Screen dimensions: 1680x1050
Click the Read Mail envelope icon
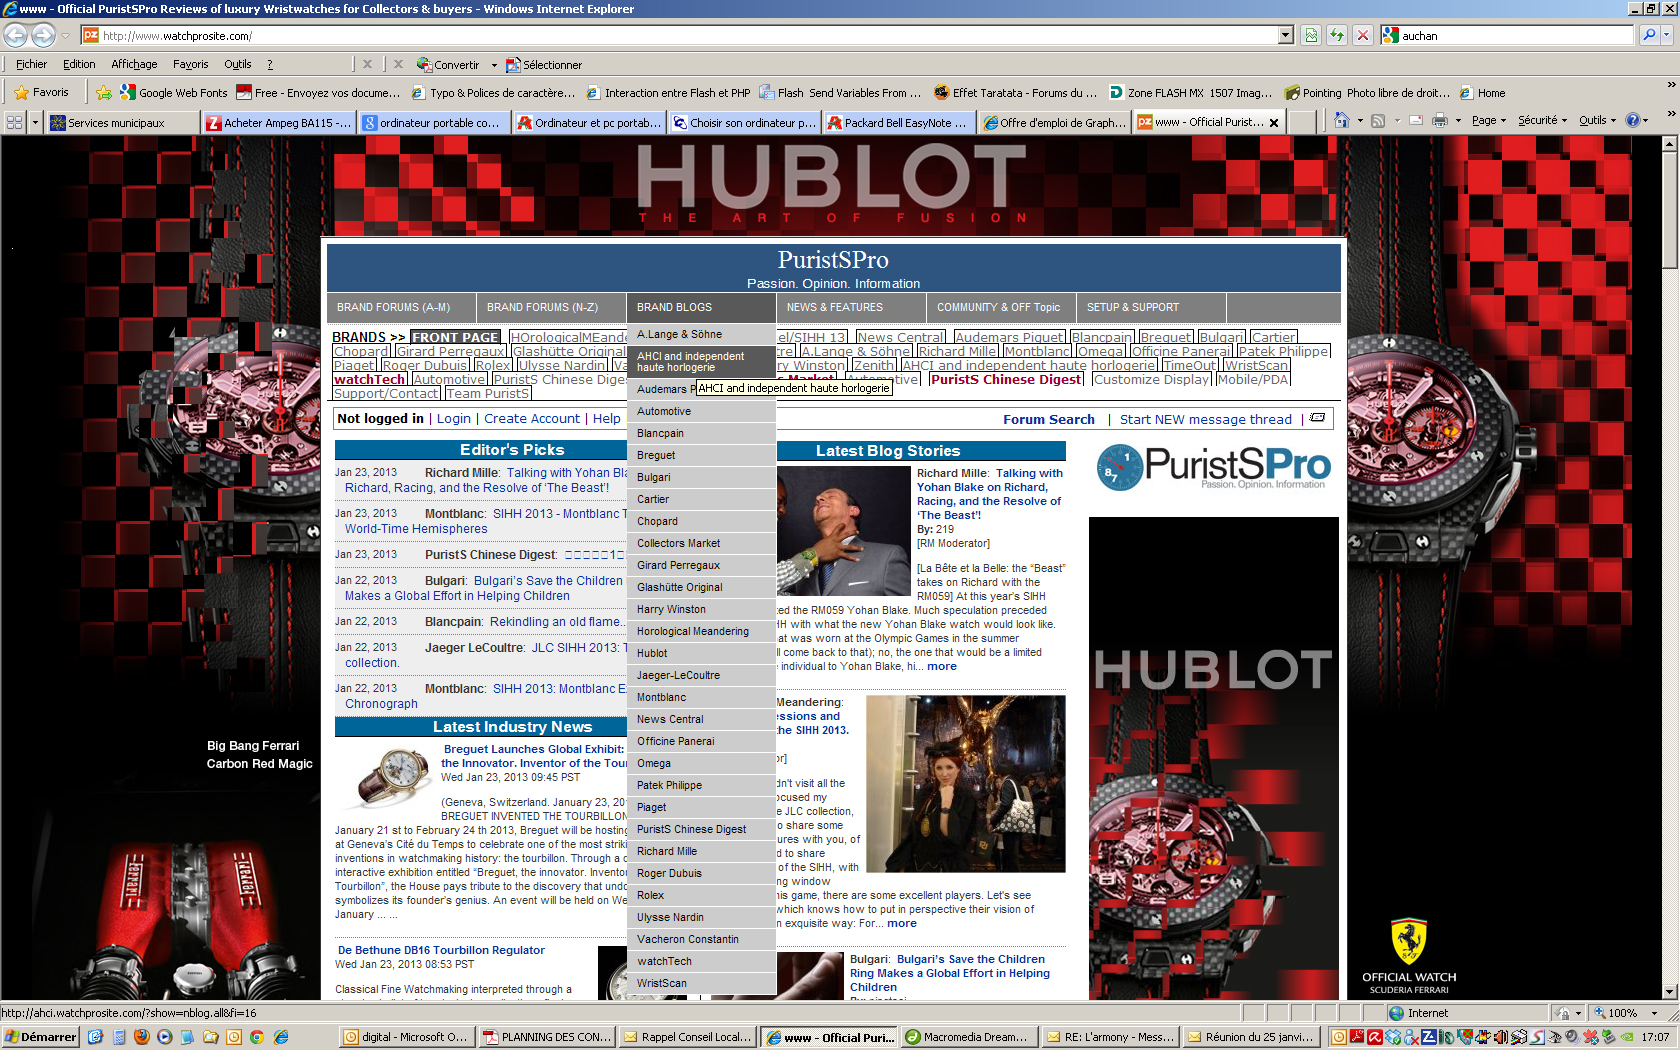click(1416, 121)
